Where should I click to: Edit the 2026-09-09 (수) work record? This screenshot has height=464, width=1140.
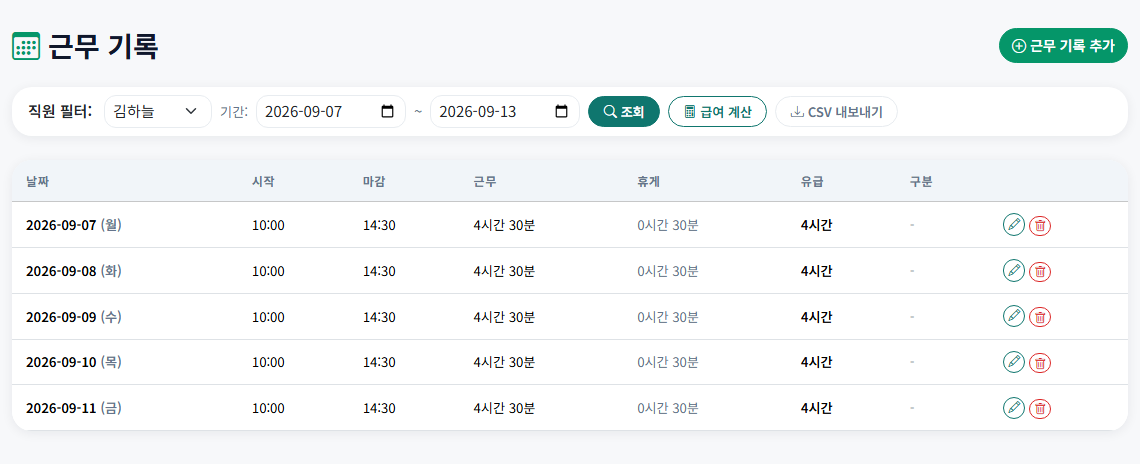(x=1013, y=316)
